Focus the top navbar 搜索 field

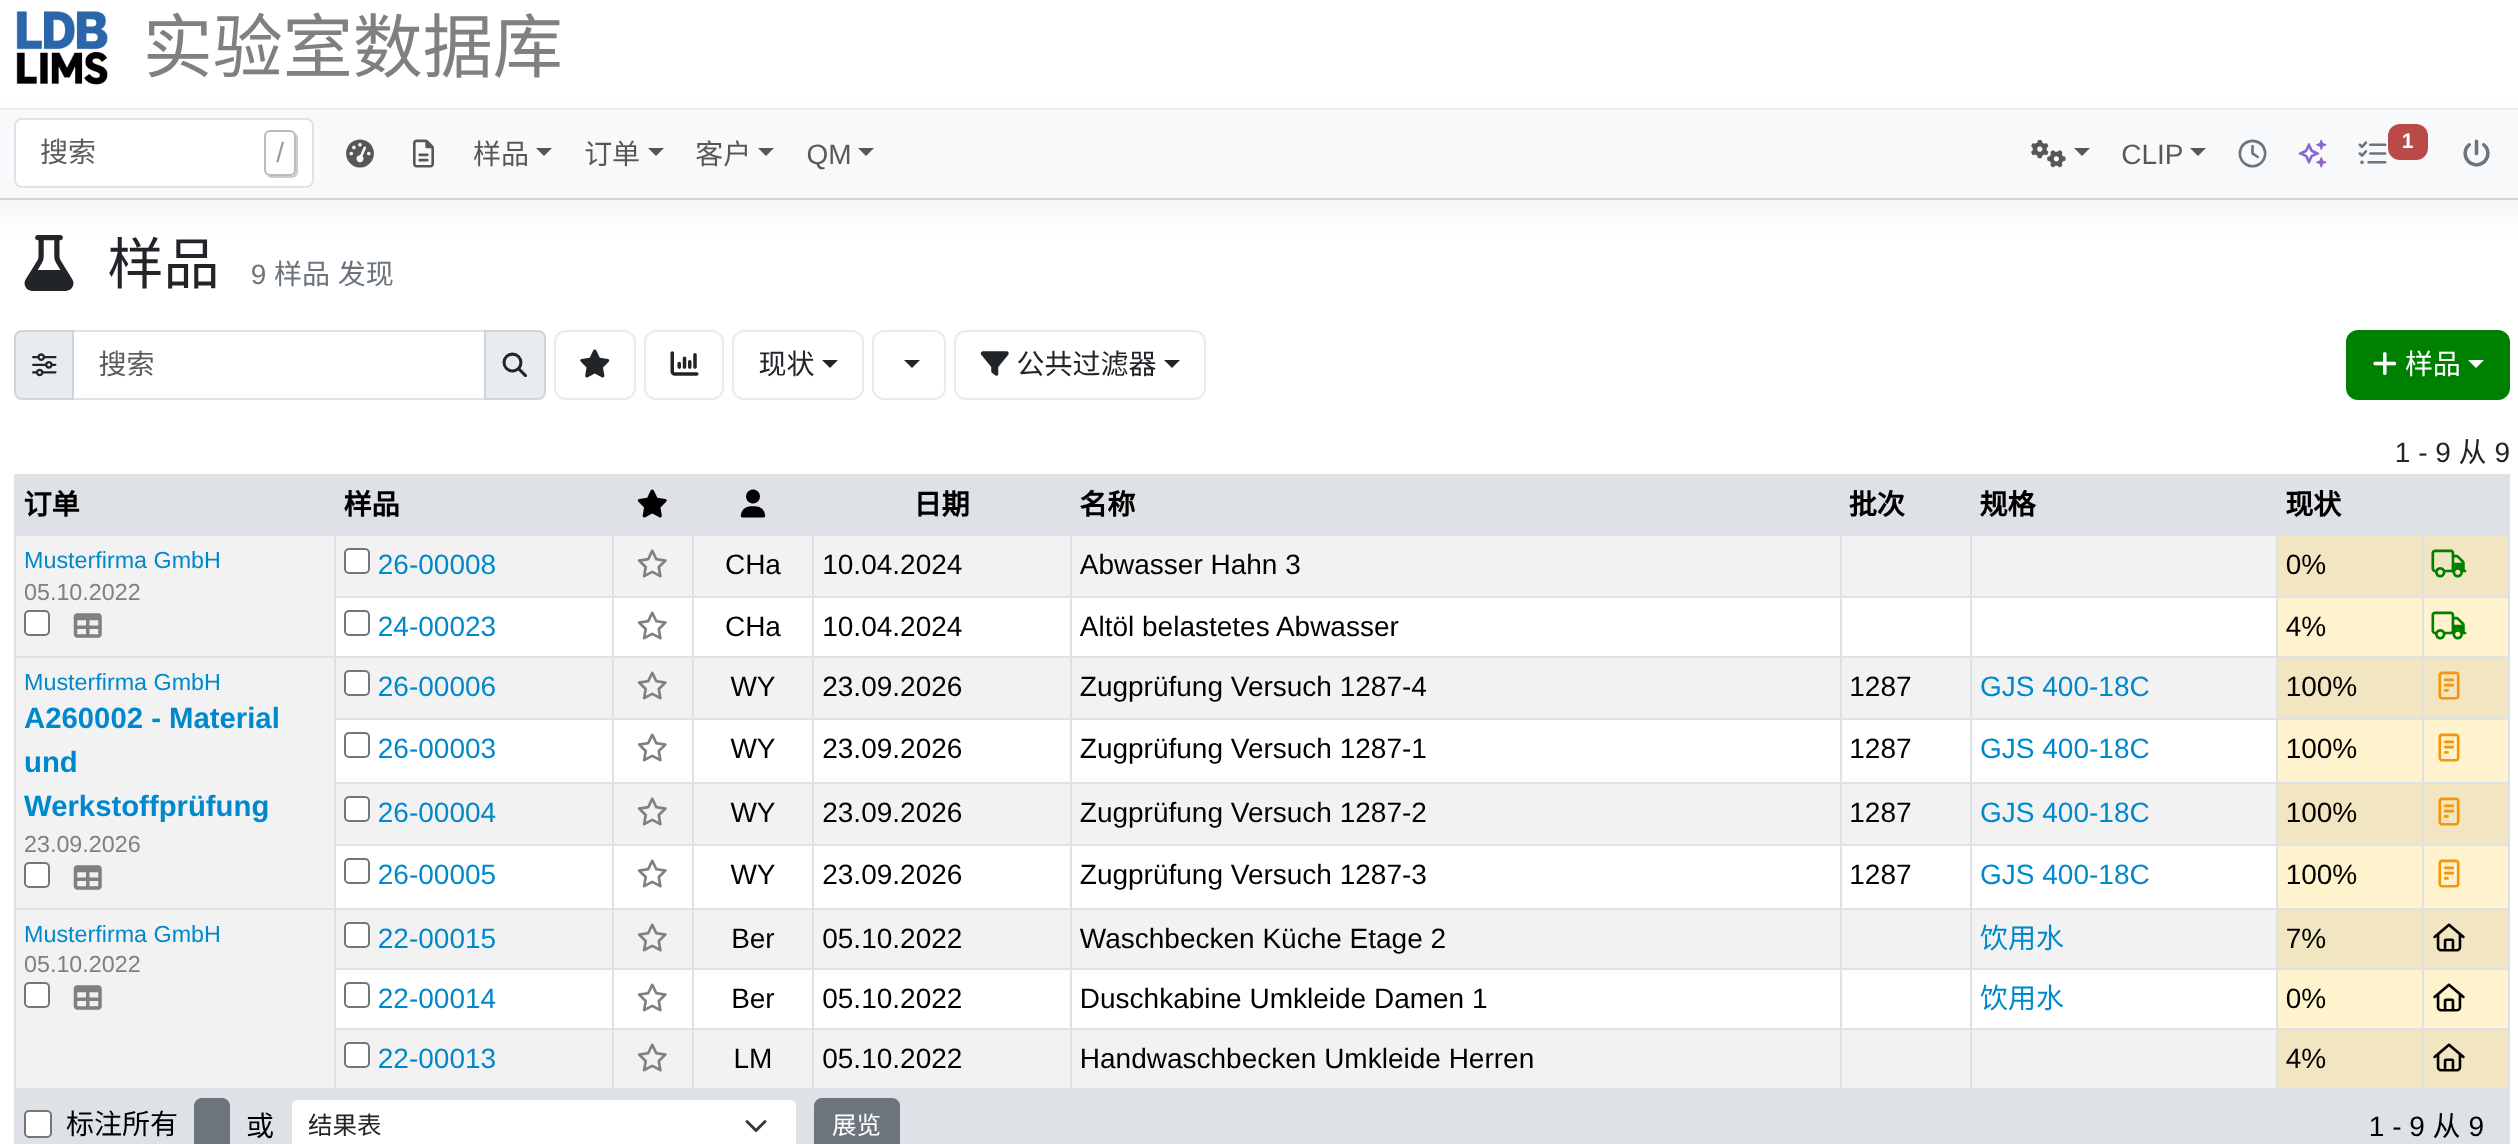(x=164, y=153)
